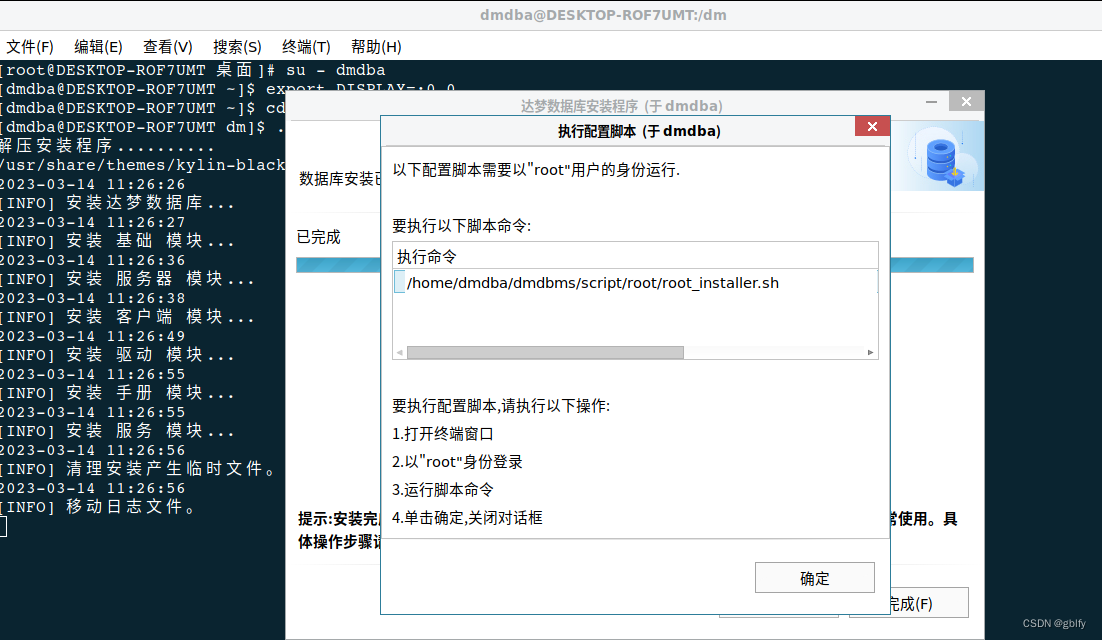Click the right scroll arrow of command list
This screenshot has height=640, width=1102.
click(x=871, y=352)
